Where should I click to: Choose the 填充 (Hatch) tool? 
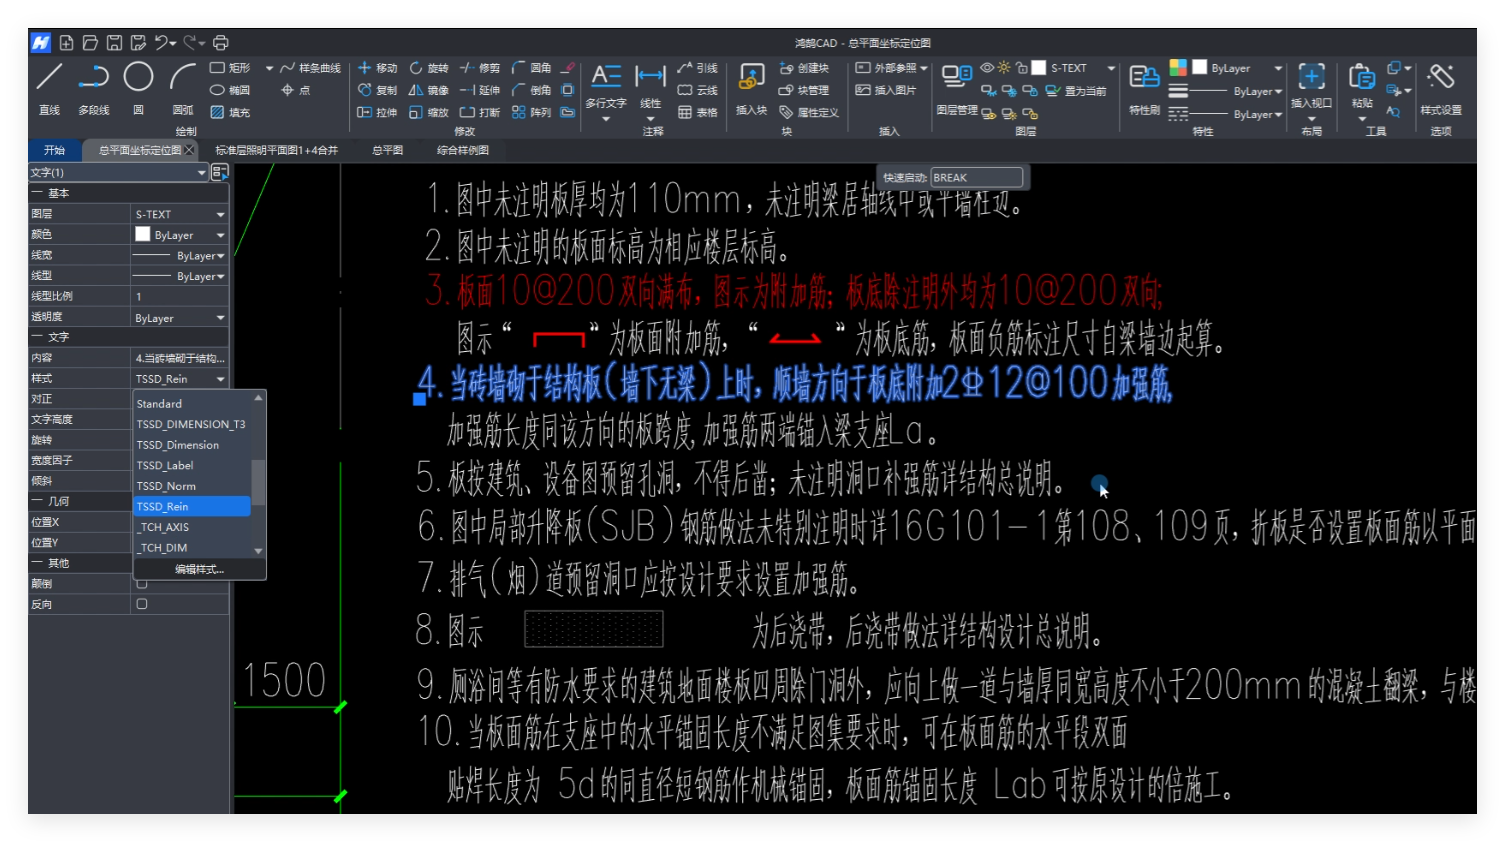tap(230, 112)
